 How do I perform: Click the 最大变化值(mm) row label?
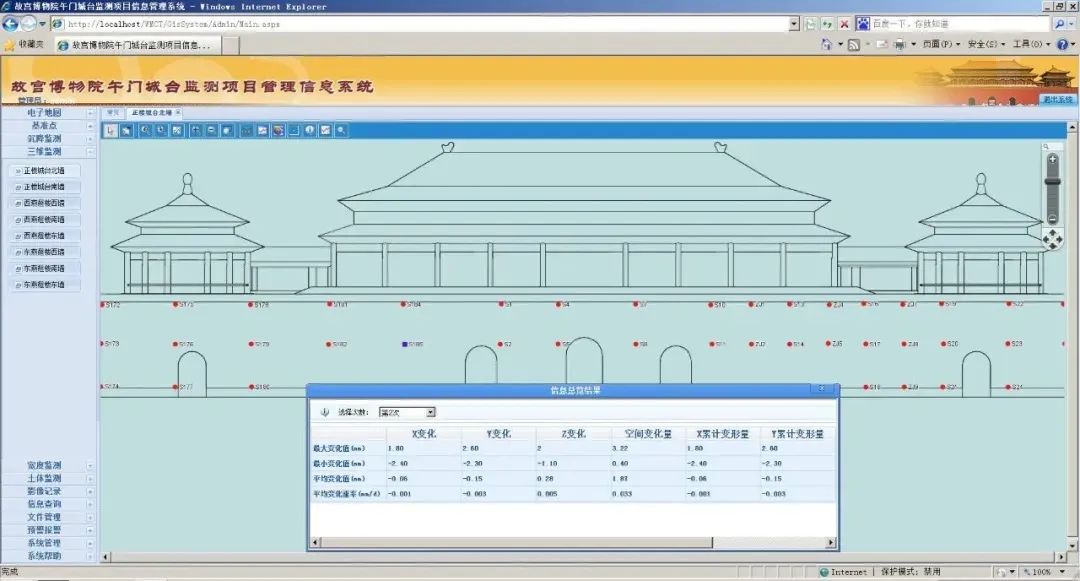pyautogui.click(x=339, y=448)
